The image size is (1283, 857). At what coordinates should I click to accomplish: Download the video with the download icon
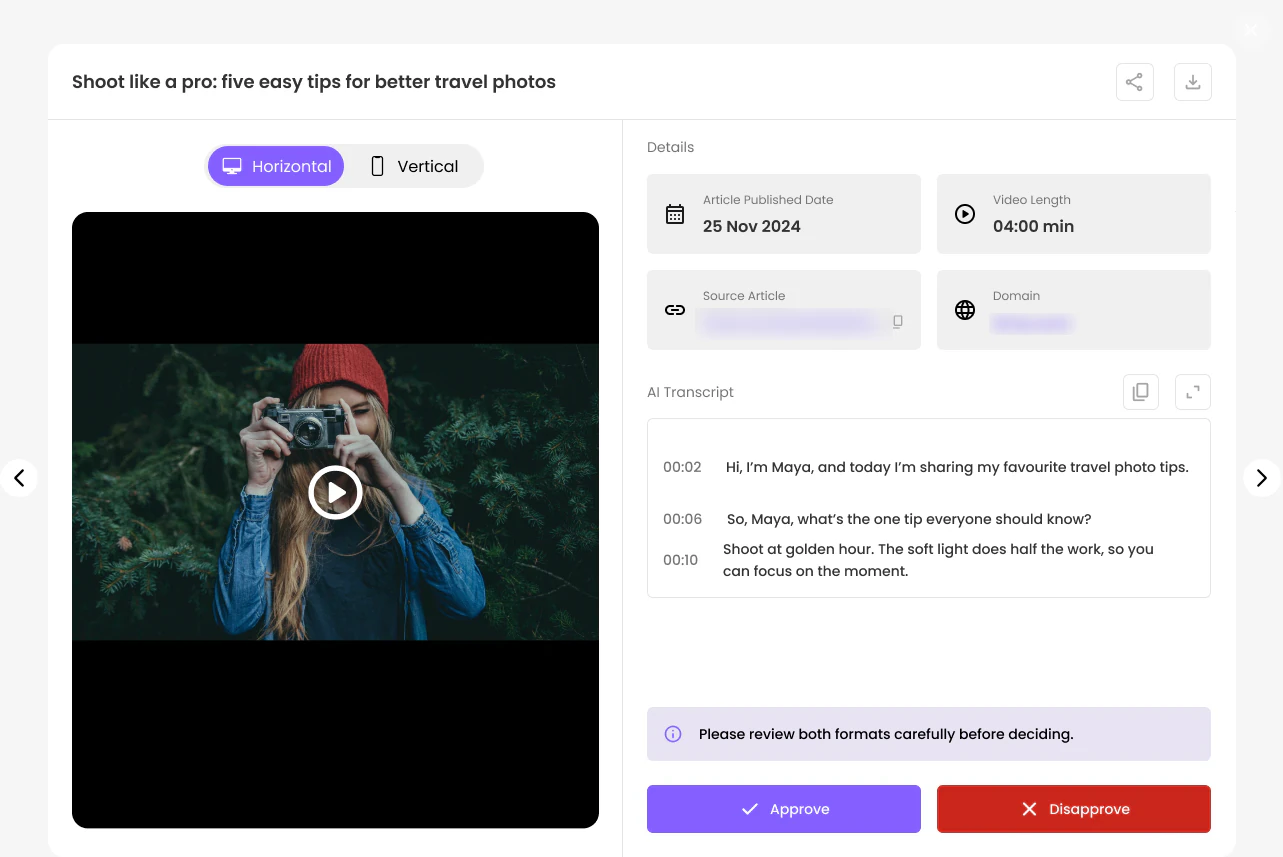tap(1193, 82)
